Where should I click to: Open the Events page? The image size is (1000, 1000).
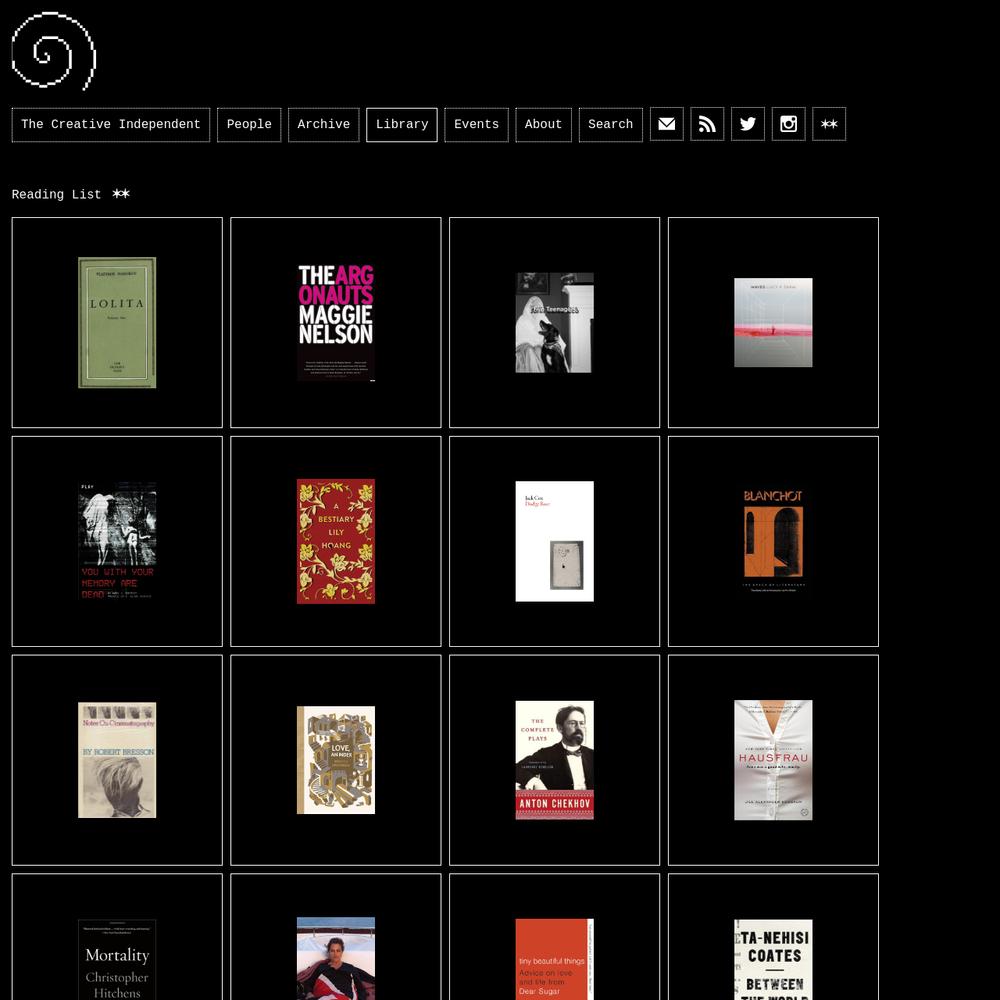point(476,125)
